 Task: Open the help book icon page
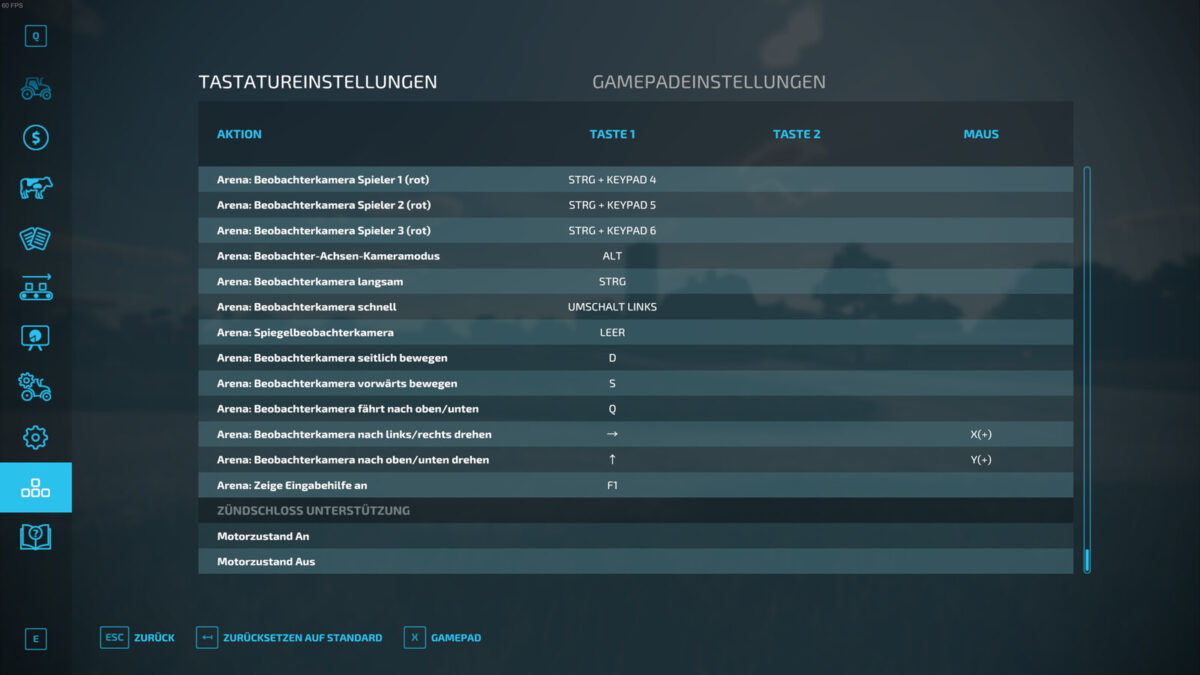pyautogui.click(x=36, y=537)
